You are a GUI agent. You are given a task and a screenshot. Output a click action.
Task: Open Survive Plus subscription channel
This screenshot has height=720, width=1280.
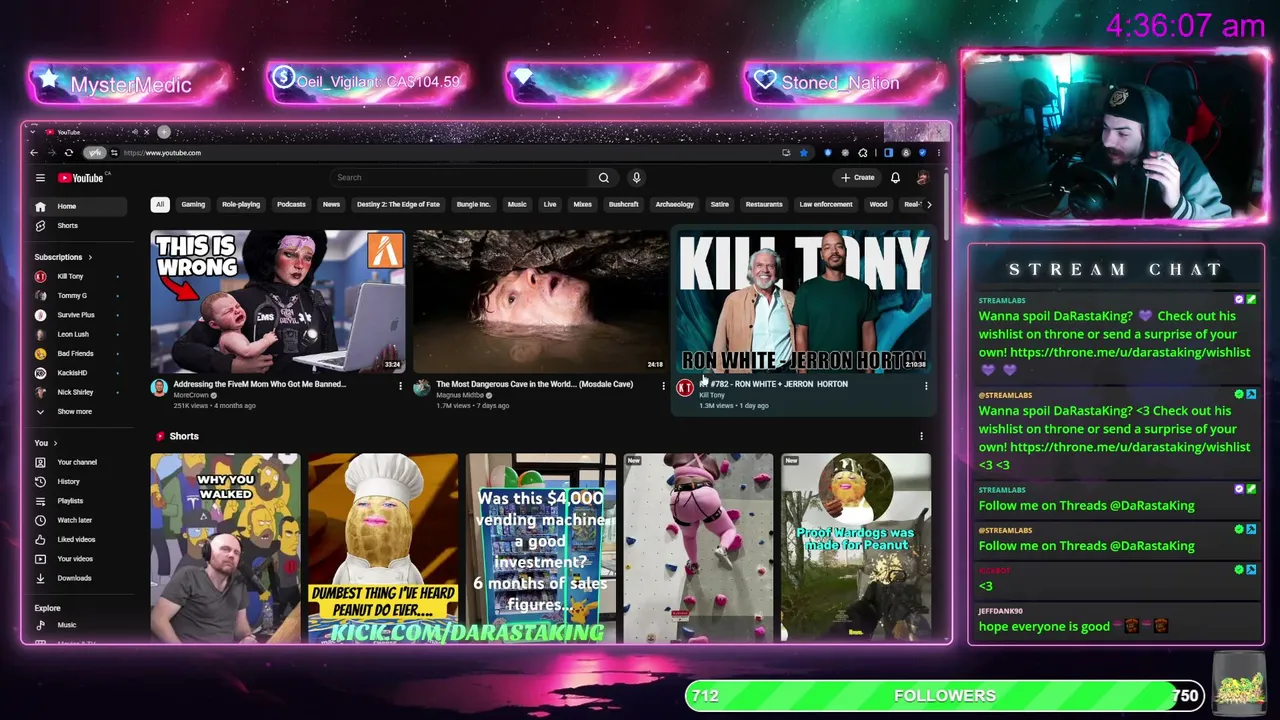point(78,315)
